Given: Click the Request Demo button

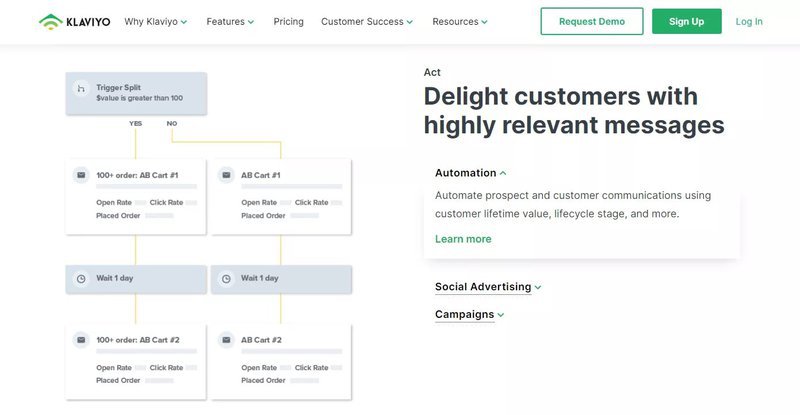Looking at the screenshot, I should (592, 21).
